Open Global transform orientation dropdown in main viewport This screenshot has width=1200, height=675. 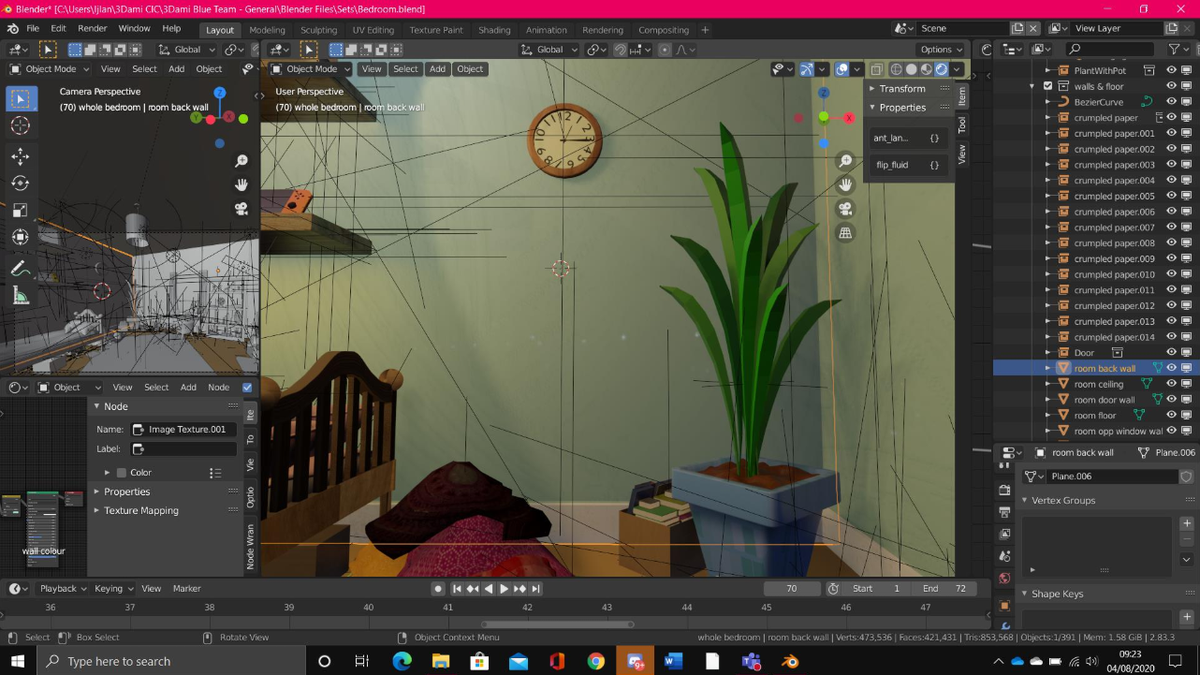(550, 49)
